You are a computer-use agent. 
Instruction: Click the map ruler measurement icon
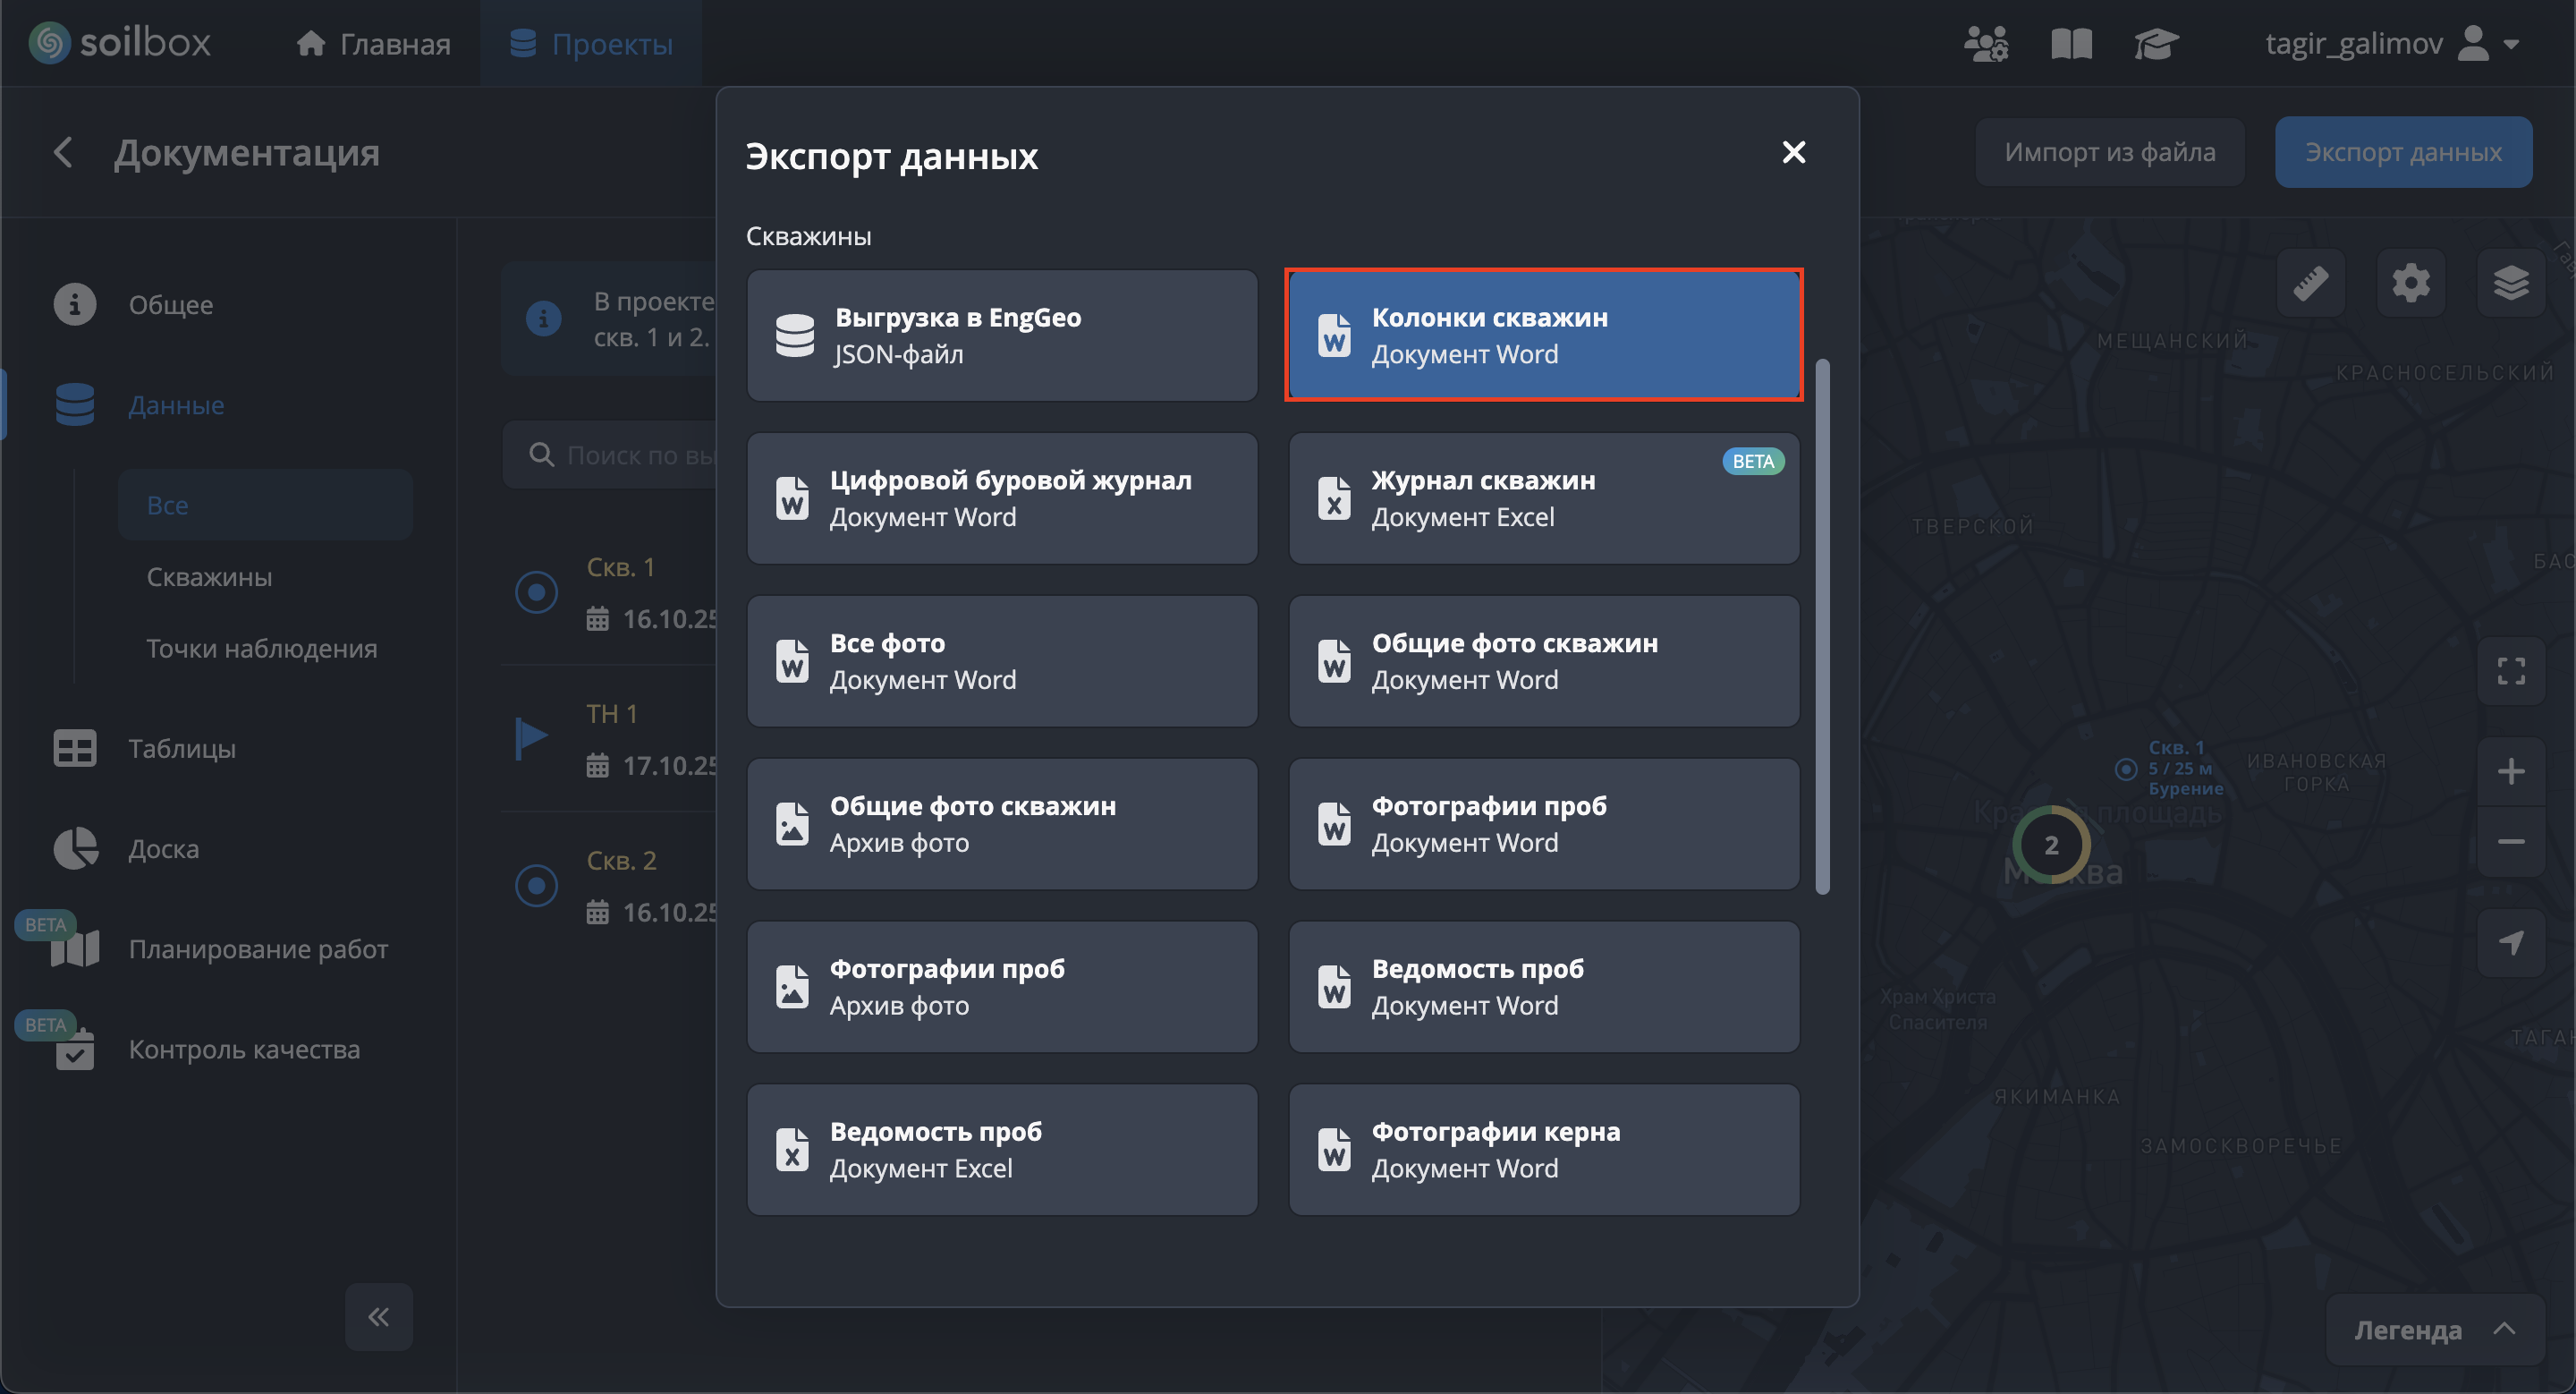pyautogui.click(x=2310, y=283)
